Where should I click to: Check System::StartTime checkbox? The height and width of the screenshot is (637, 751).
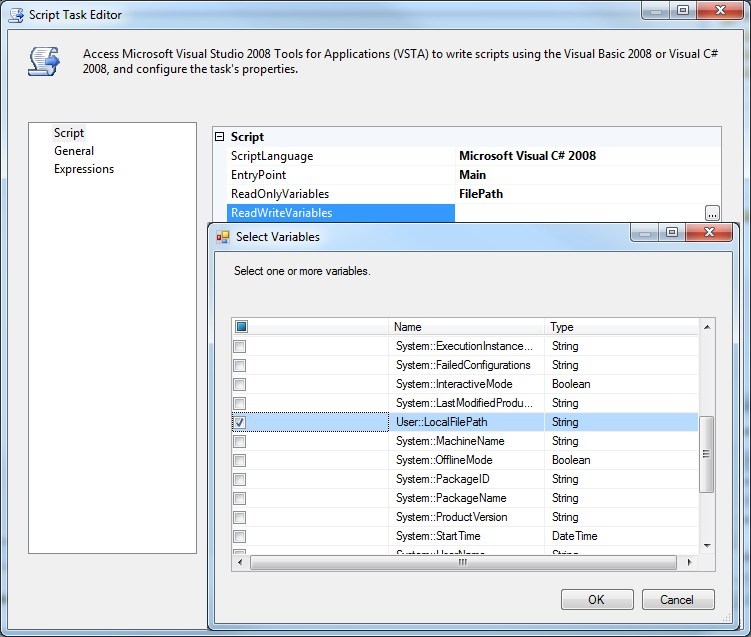pyautogui.click(x=239, y=536)
